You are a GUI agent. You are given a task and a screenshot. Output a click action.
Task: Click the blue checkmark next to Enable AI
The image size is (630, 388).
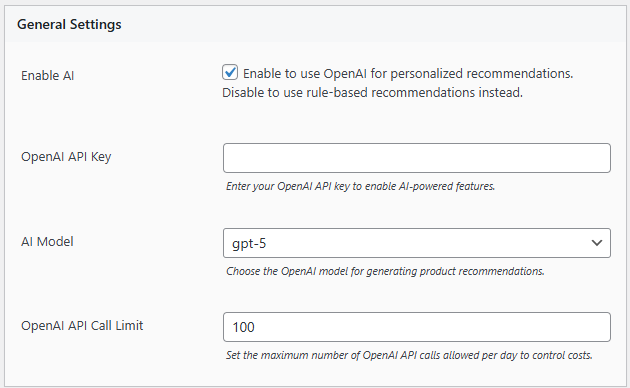(230, 73)
